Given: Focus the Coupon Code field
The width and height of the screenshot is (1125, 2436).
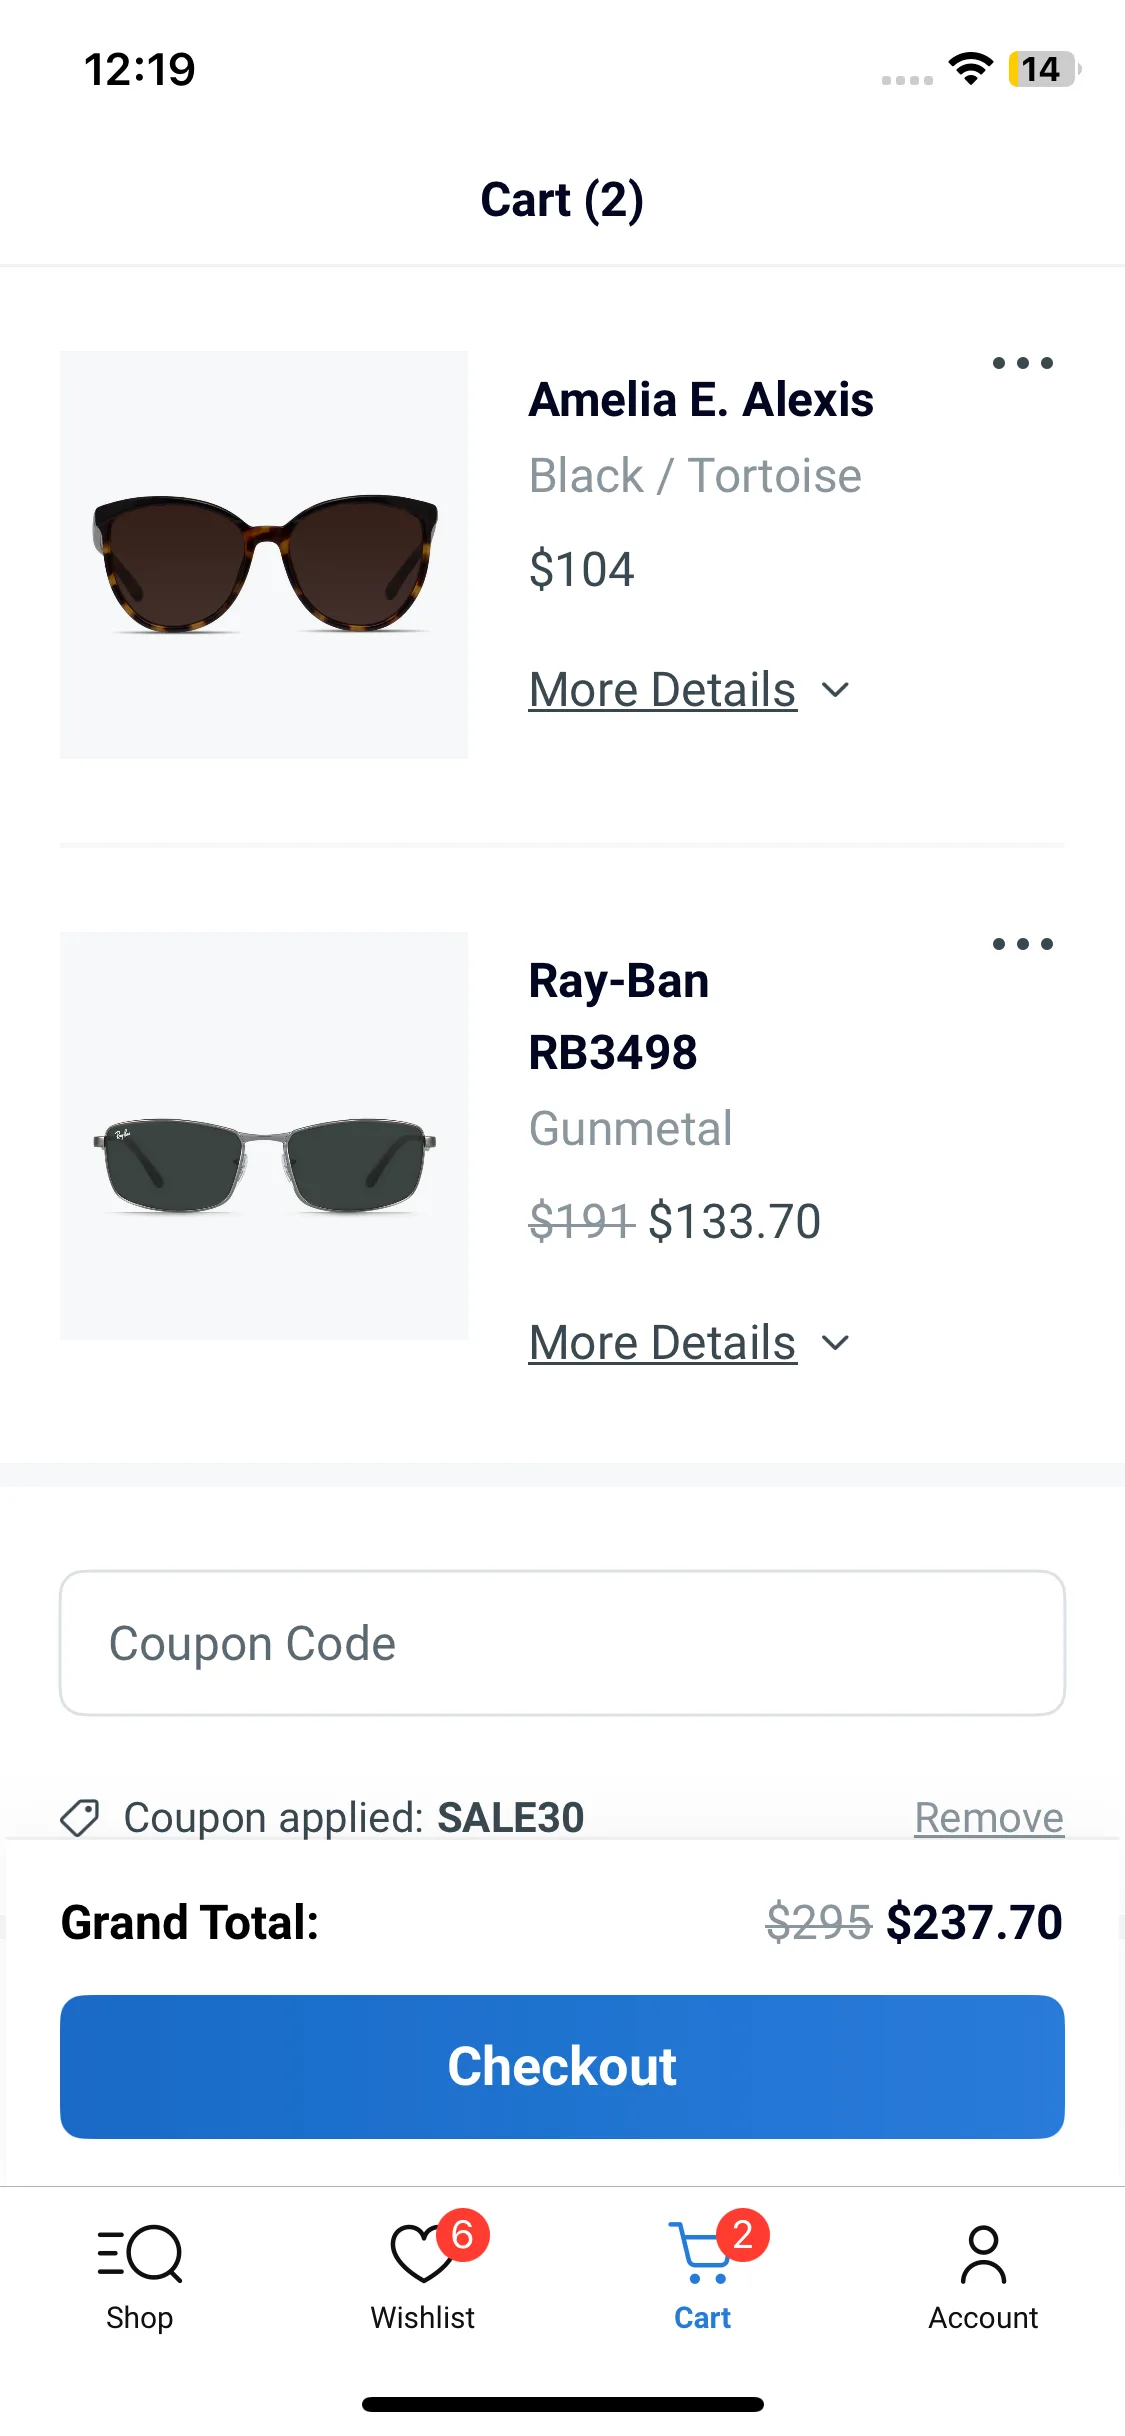Looking at the screenshot, I should (x=562, y=1643).
